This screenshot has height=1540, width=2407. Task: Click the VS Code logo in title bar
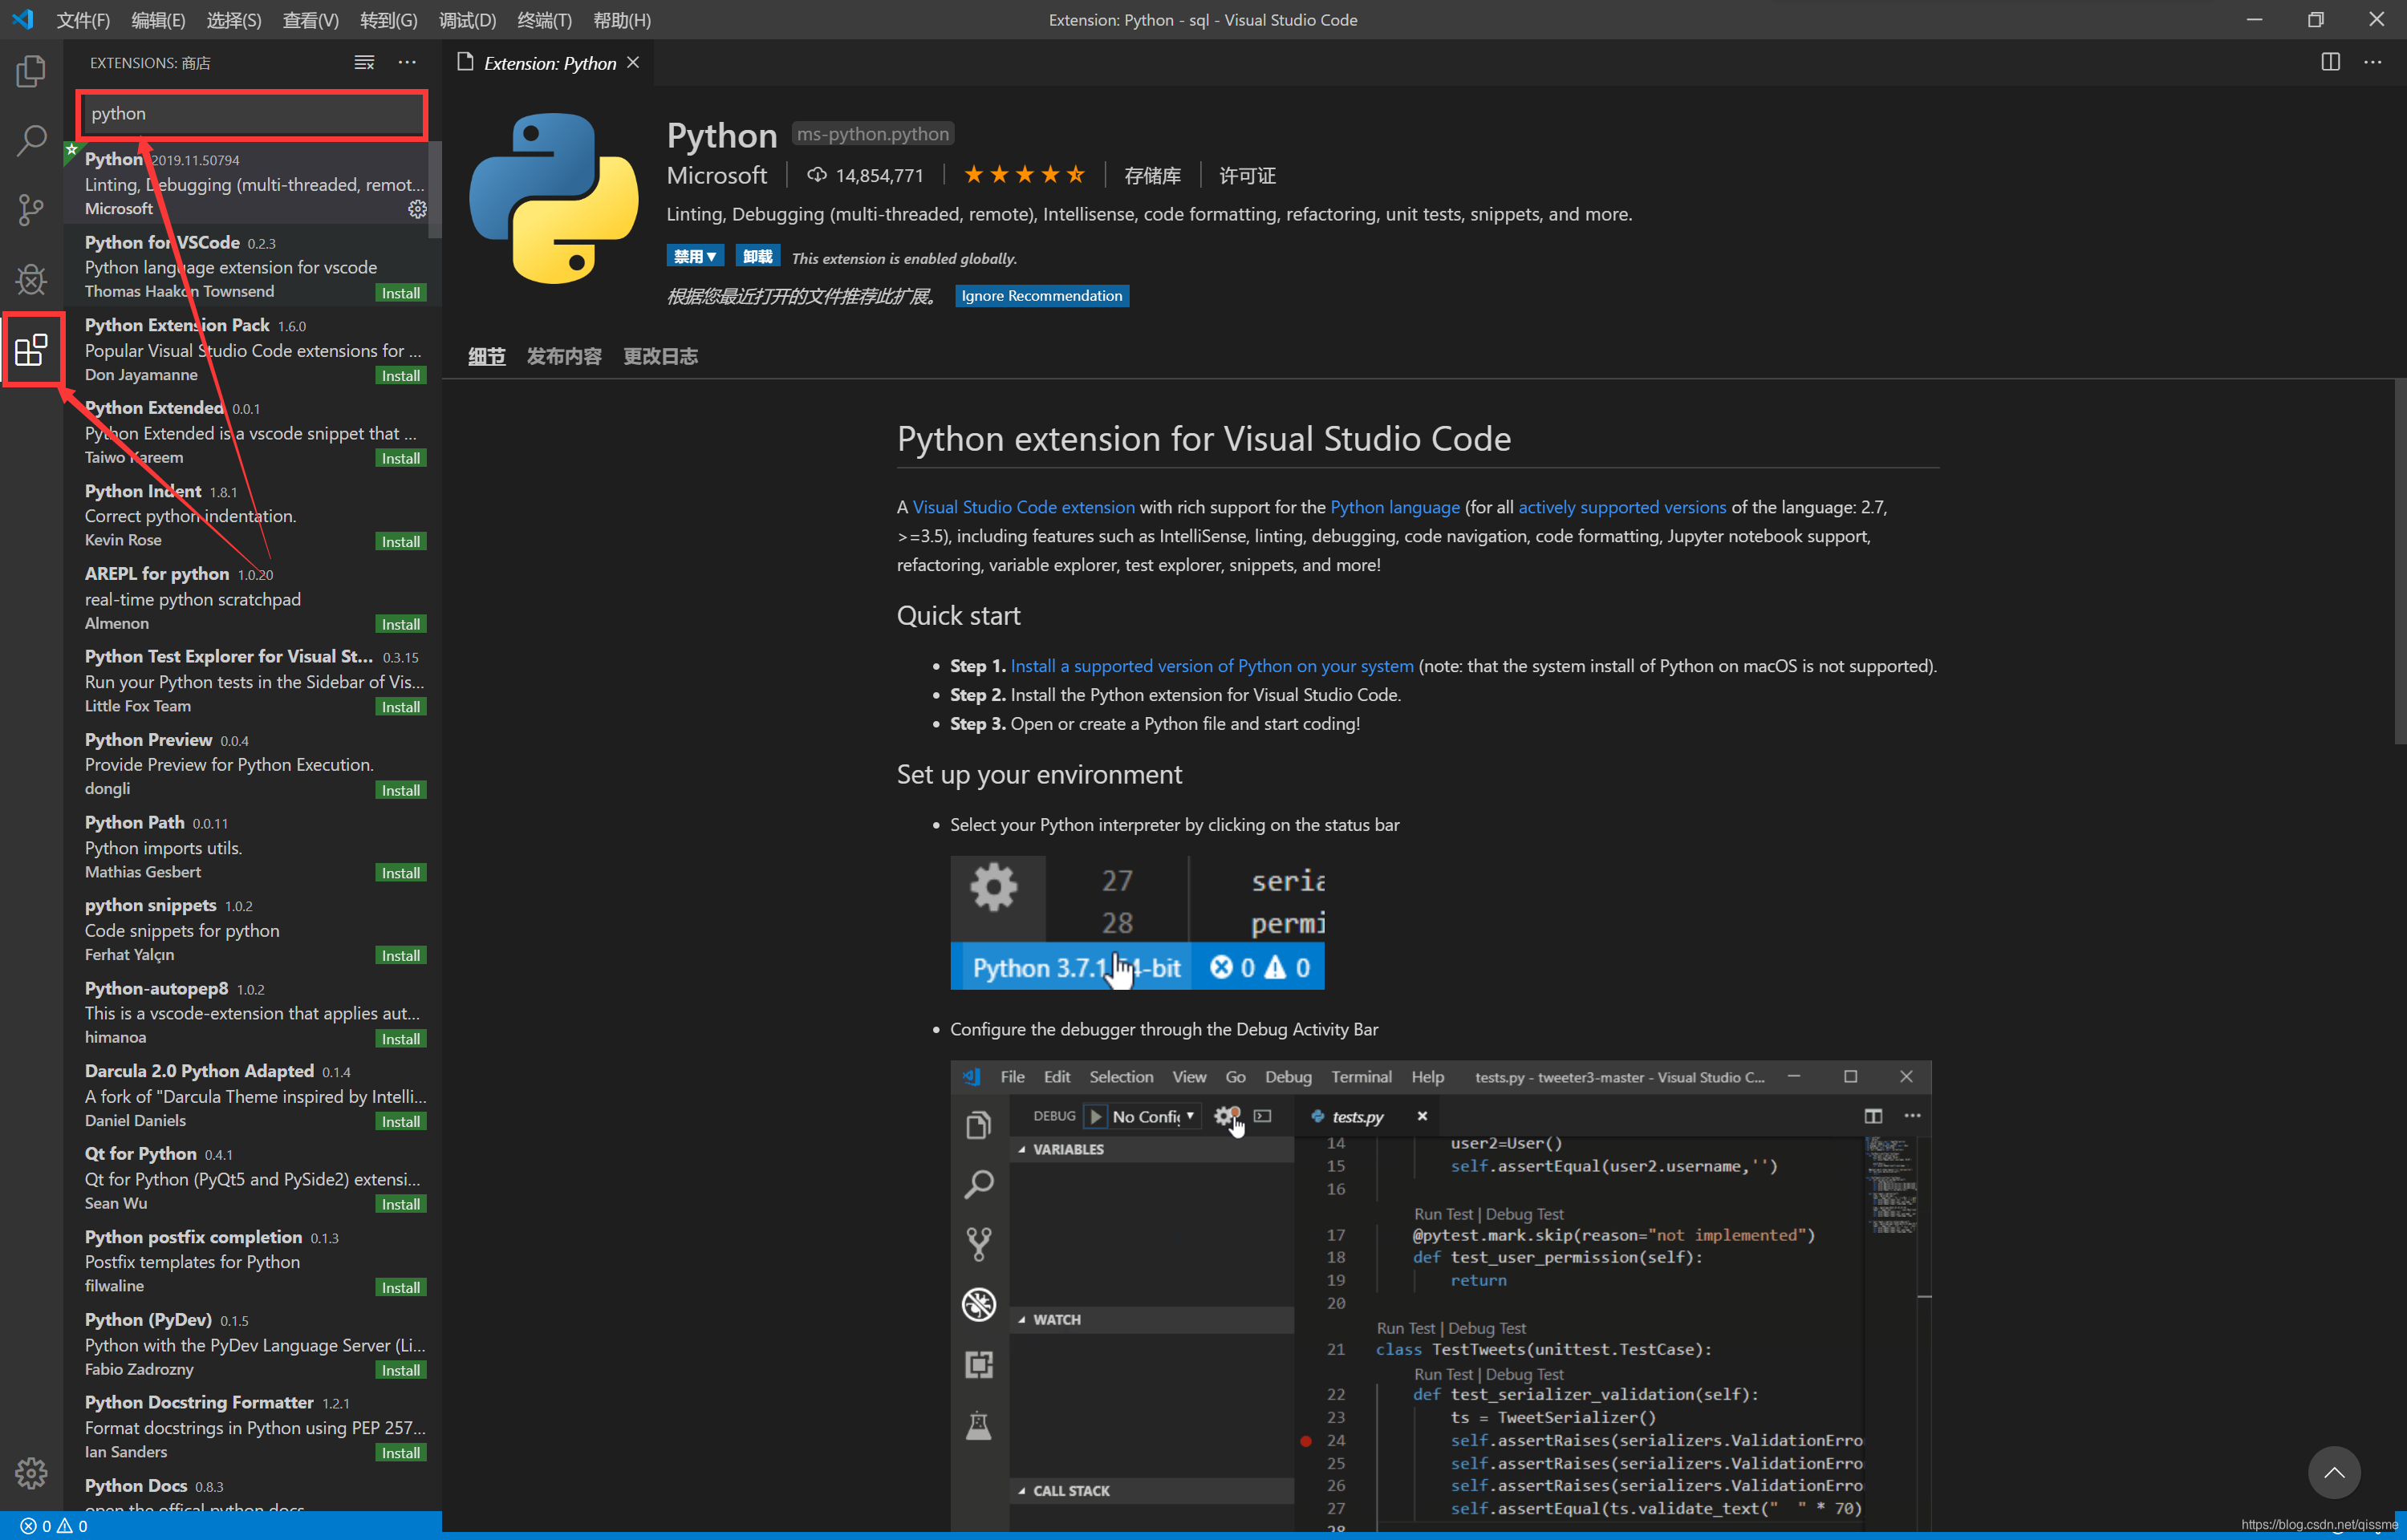(x=23, y=19)
